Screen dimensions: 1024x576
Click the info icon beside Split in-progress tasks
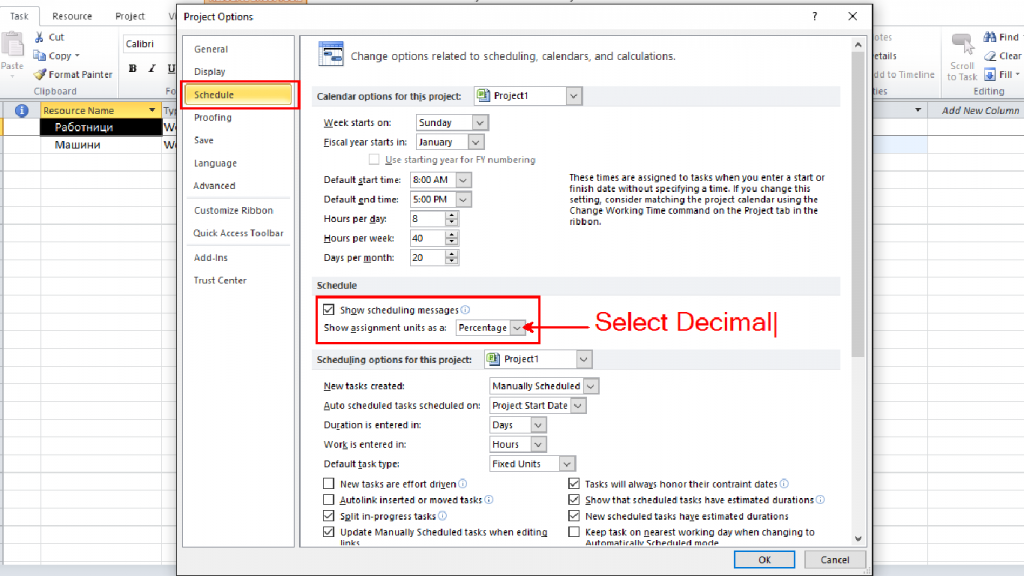click(x=442, y=516)
